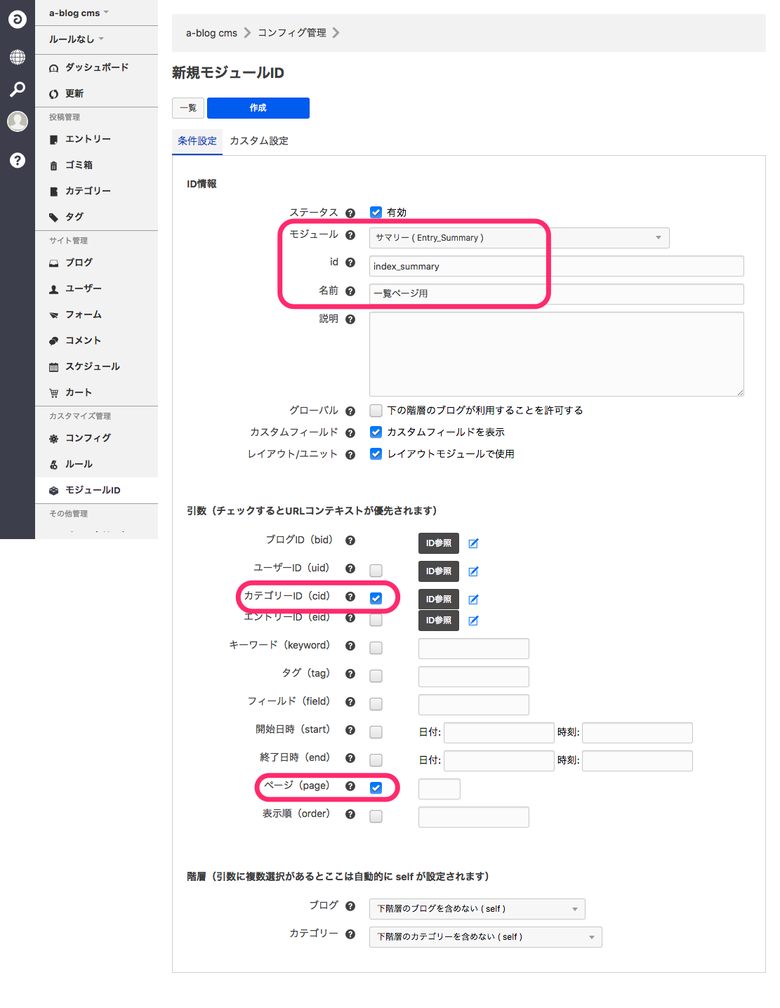780x1008 pixels.
Task: Click the globe icon in the left rail
Action: (17, 55)
